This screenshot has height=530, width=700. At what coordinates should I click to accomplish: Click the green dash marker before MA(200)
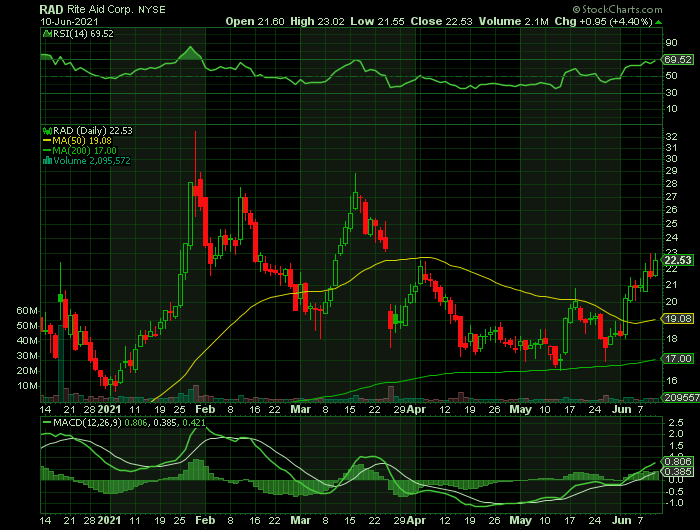click(x=47, y=151)
